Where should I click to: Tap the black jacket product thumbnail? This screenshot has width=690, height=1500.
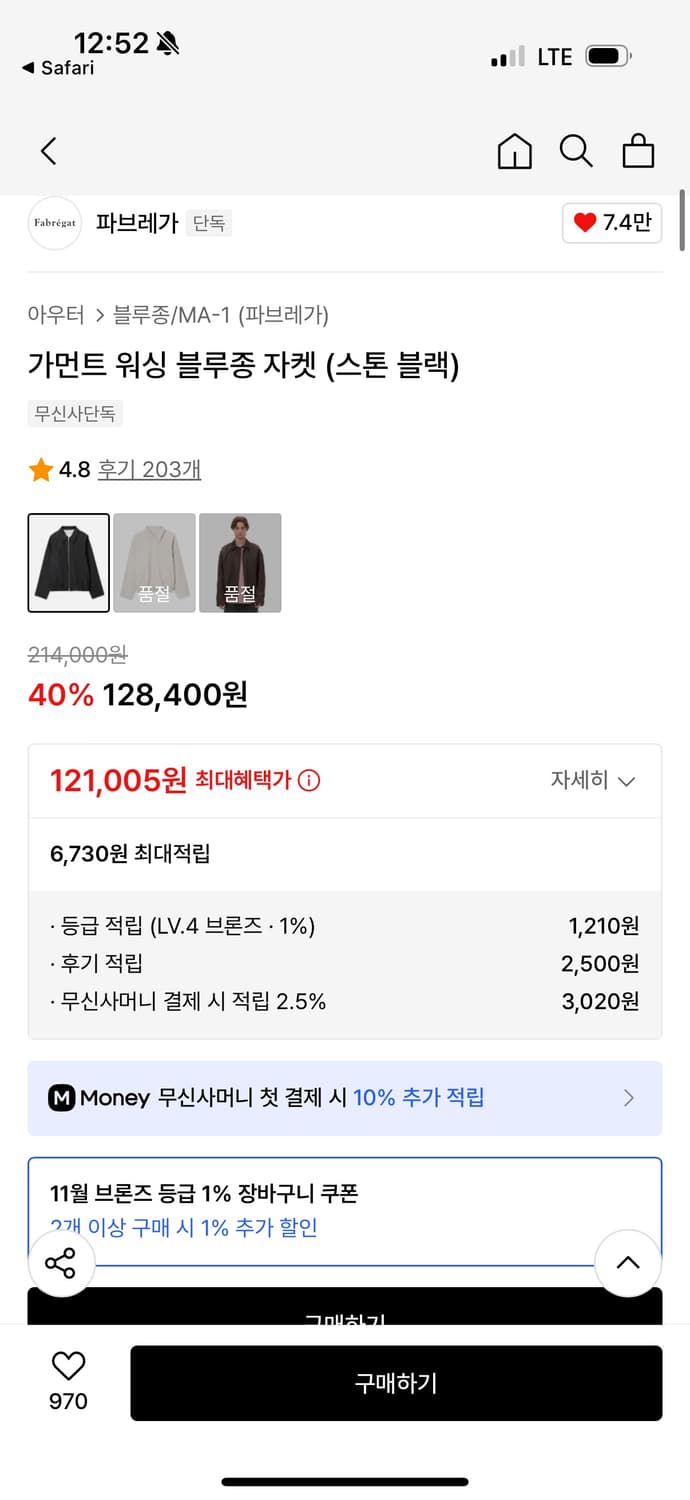(68, 562)
